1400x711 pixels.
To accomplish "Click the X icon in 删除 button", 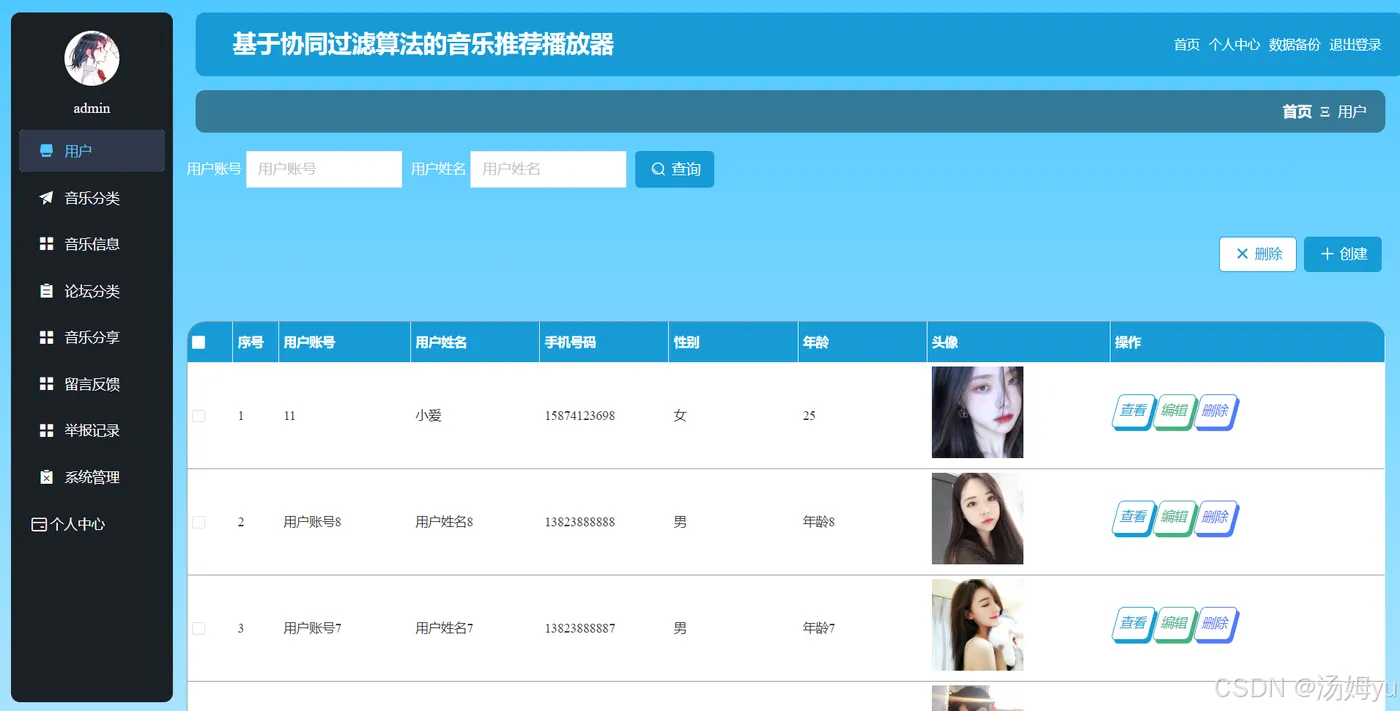I will coord(1242,254).
